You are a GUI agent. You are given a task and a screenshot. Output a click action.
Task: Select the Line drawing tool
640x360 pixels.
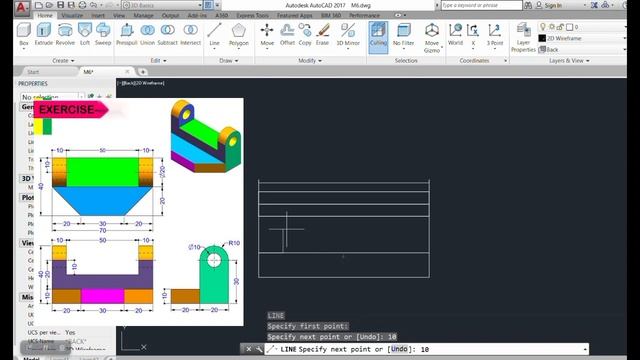tap(214, 35)
